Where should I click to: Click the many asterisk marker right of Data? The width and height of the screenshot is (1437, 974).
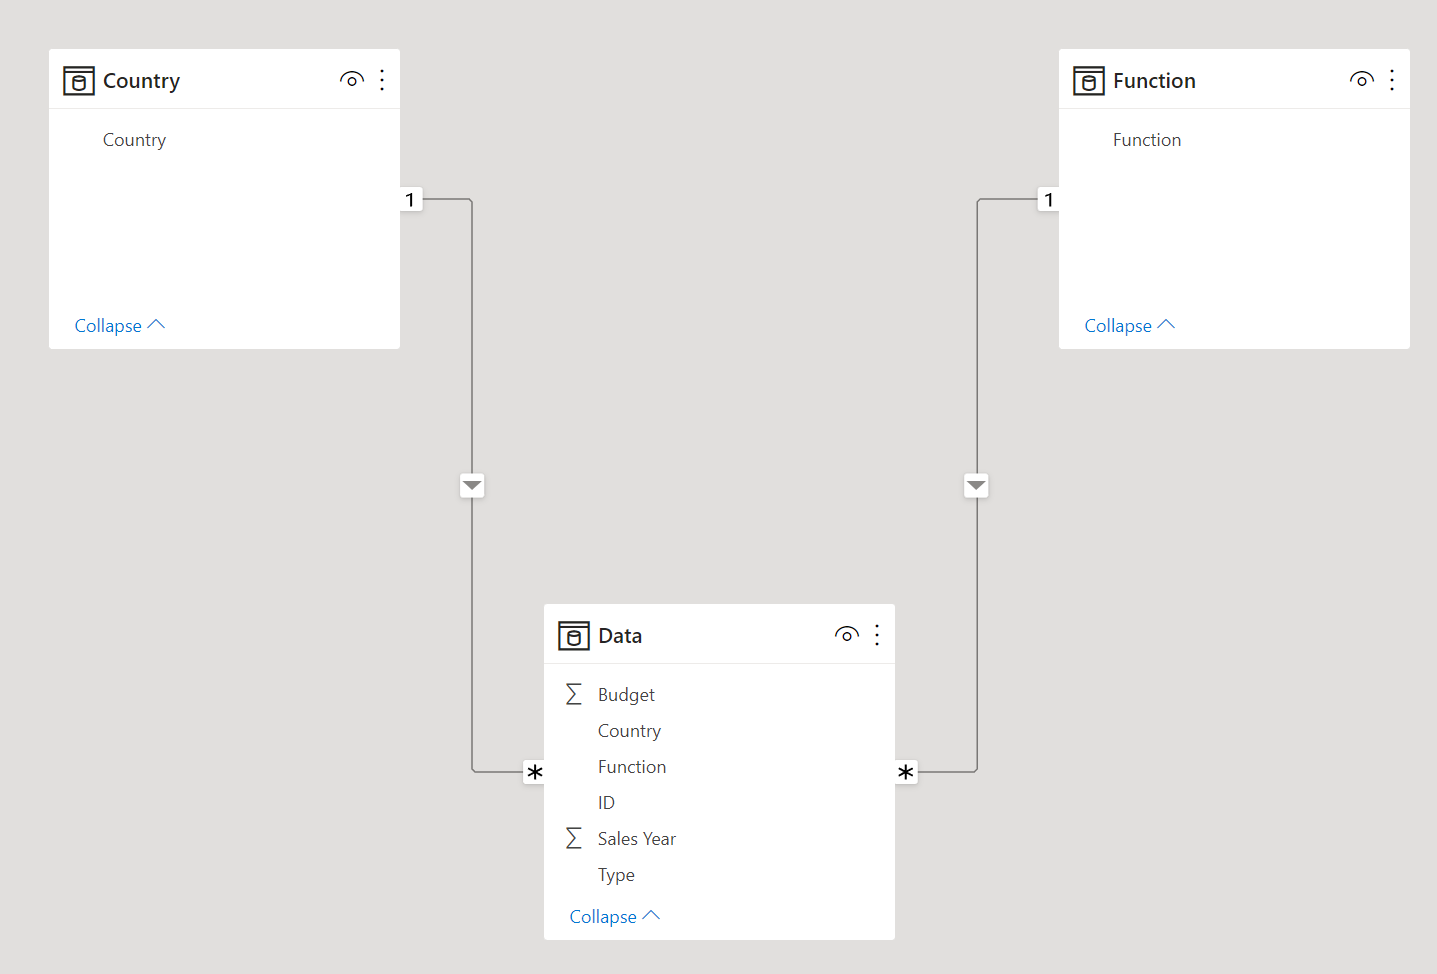click(x=906, y=772)
